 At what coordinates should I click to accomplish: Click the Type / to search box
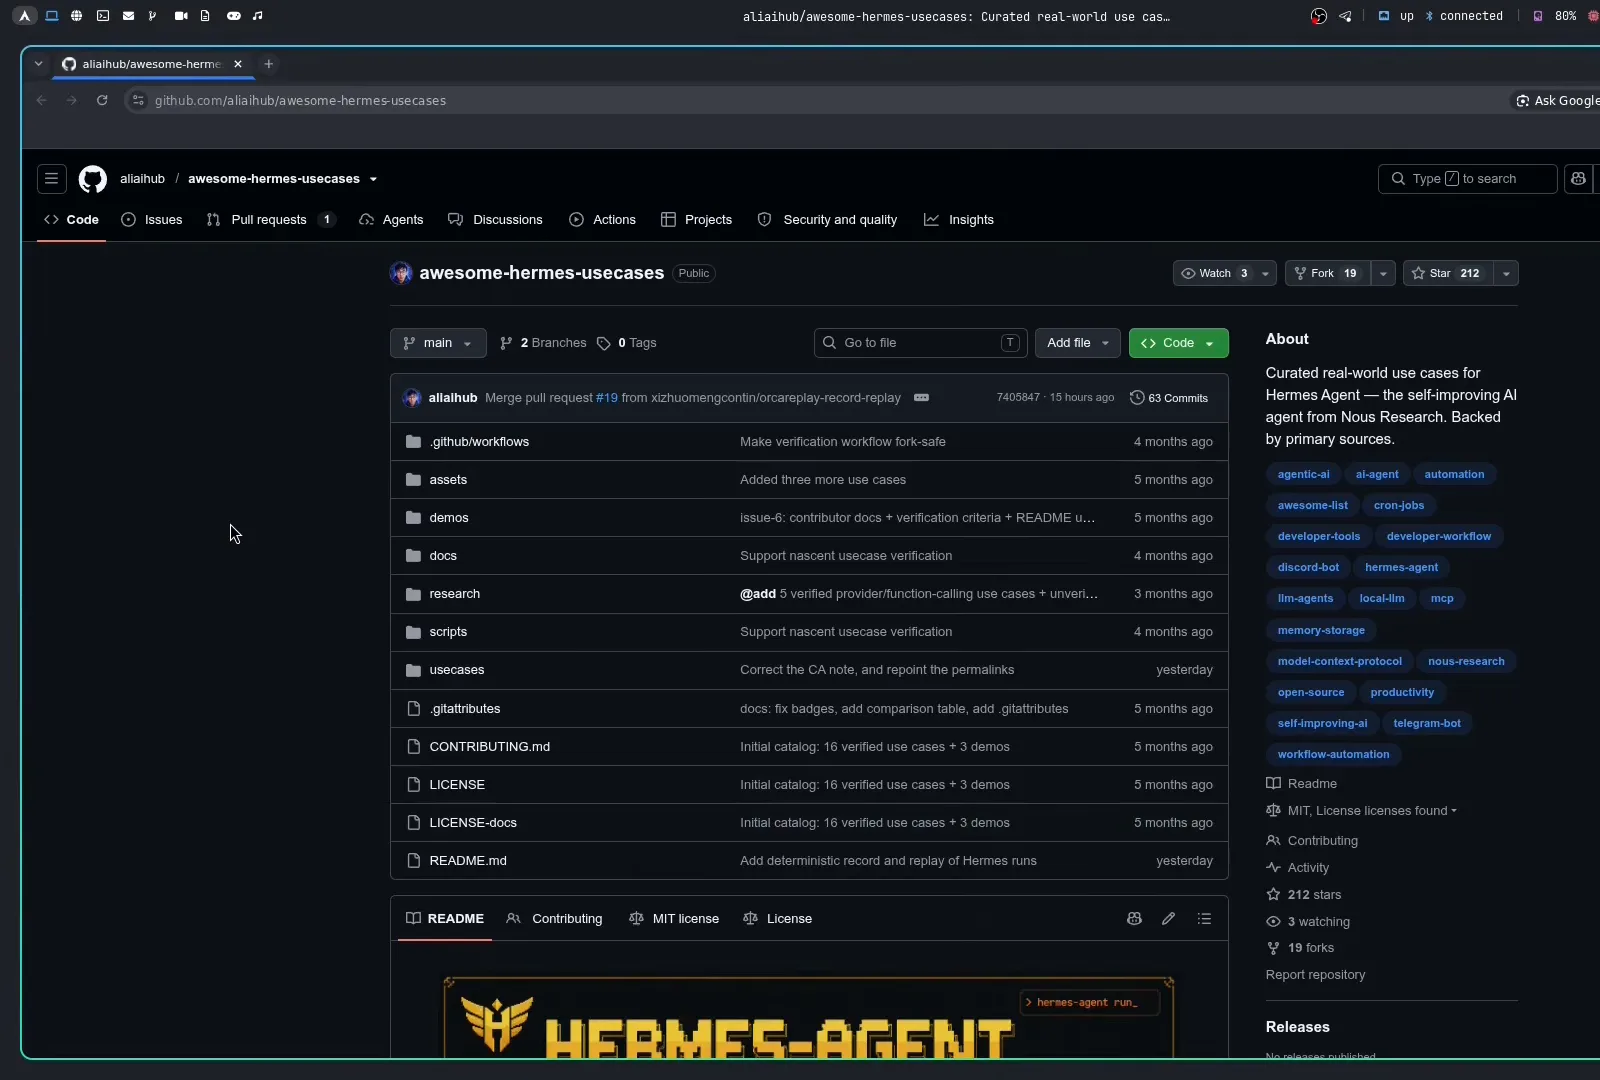tap(1467, 179)
